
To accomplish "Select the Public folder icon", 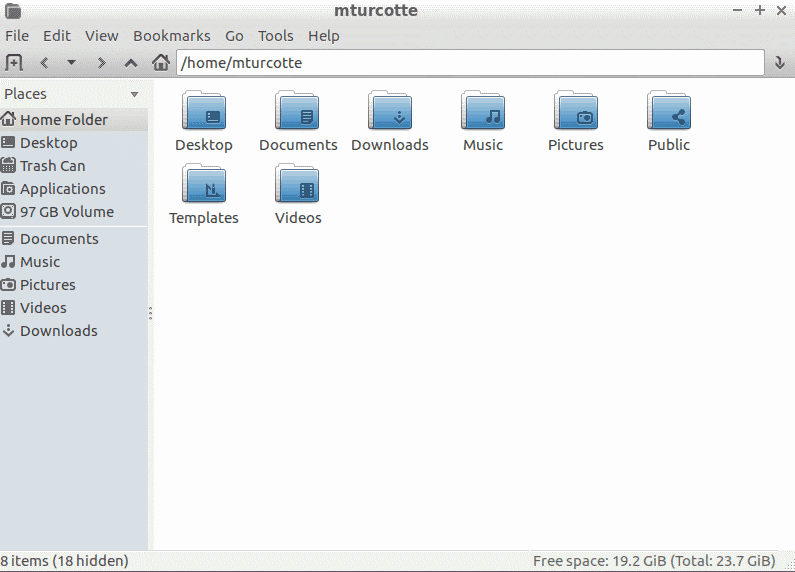I will coord(669,111).
